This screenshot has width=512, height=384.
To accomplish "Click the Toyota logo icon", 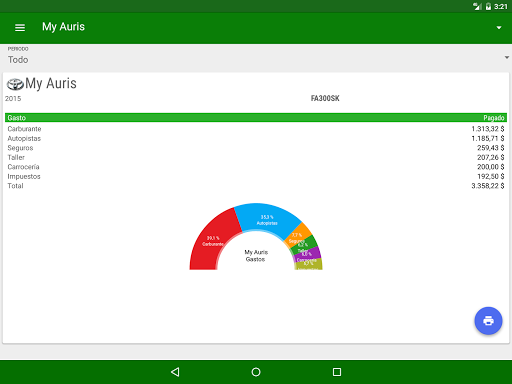I will click(x=15, y=84).
